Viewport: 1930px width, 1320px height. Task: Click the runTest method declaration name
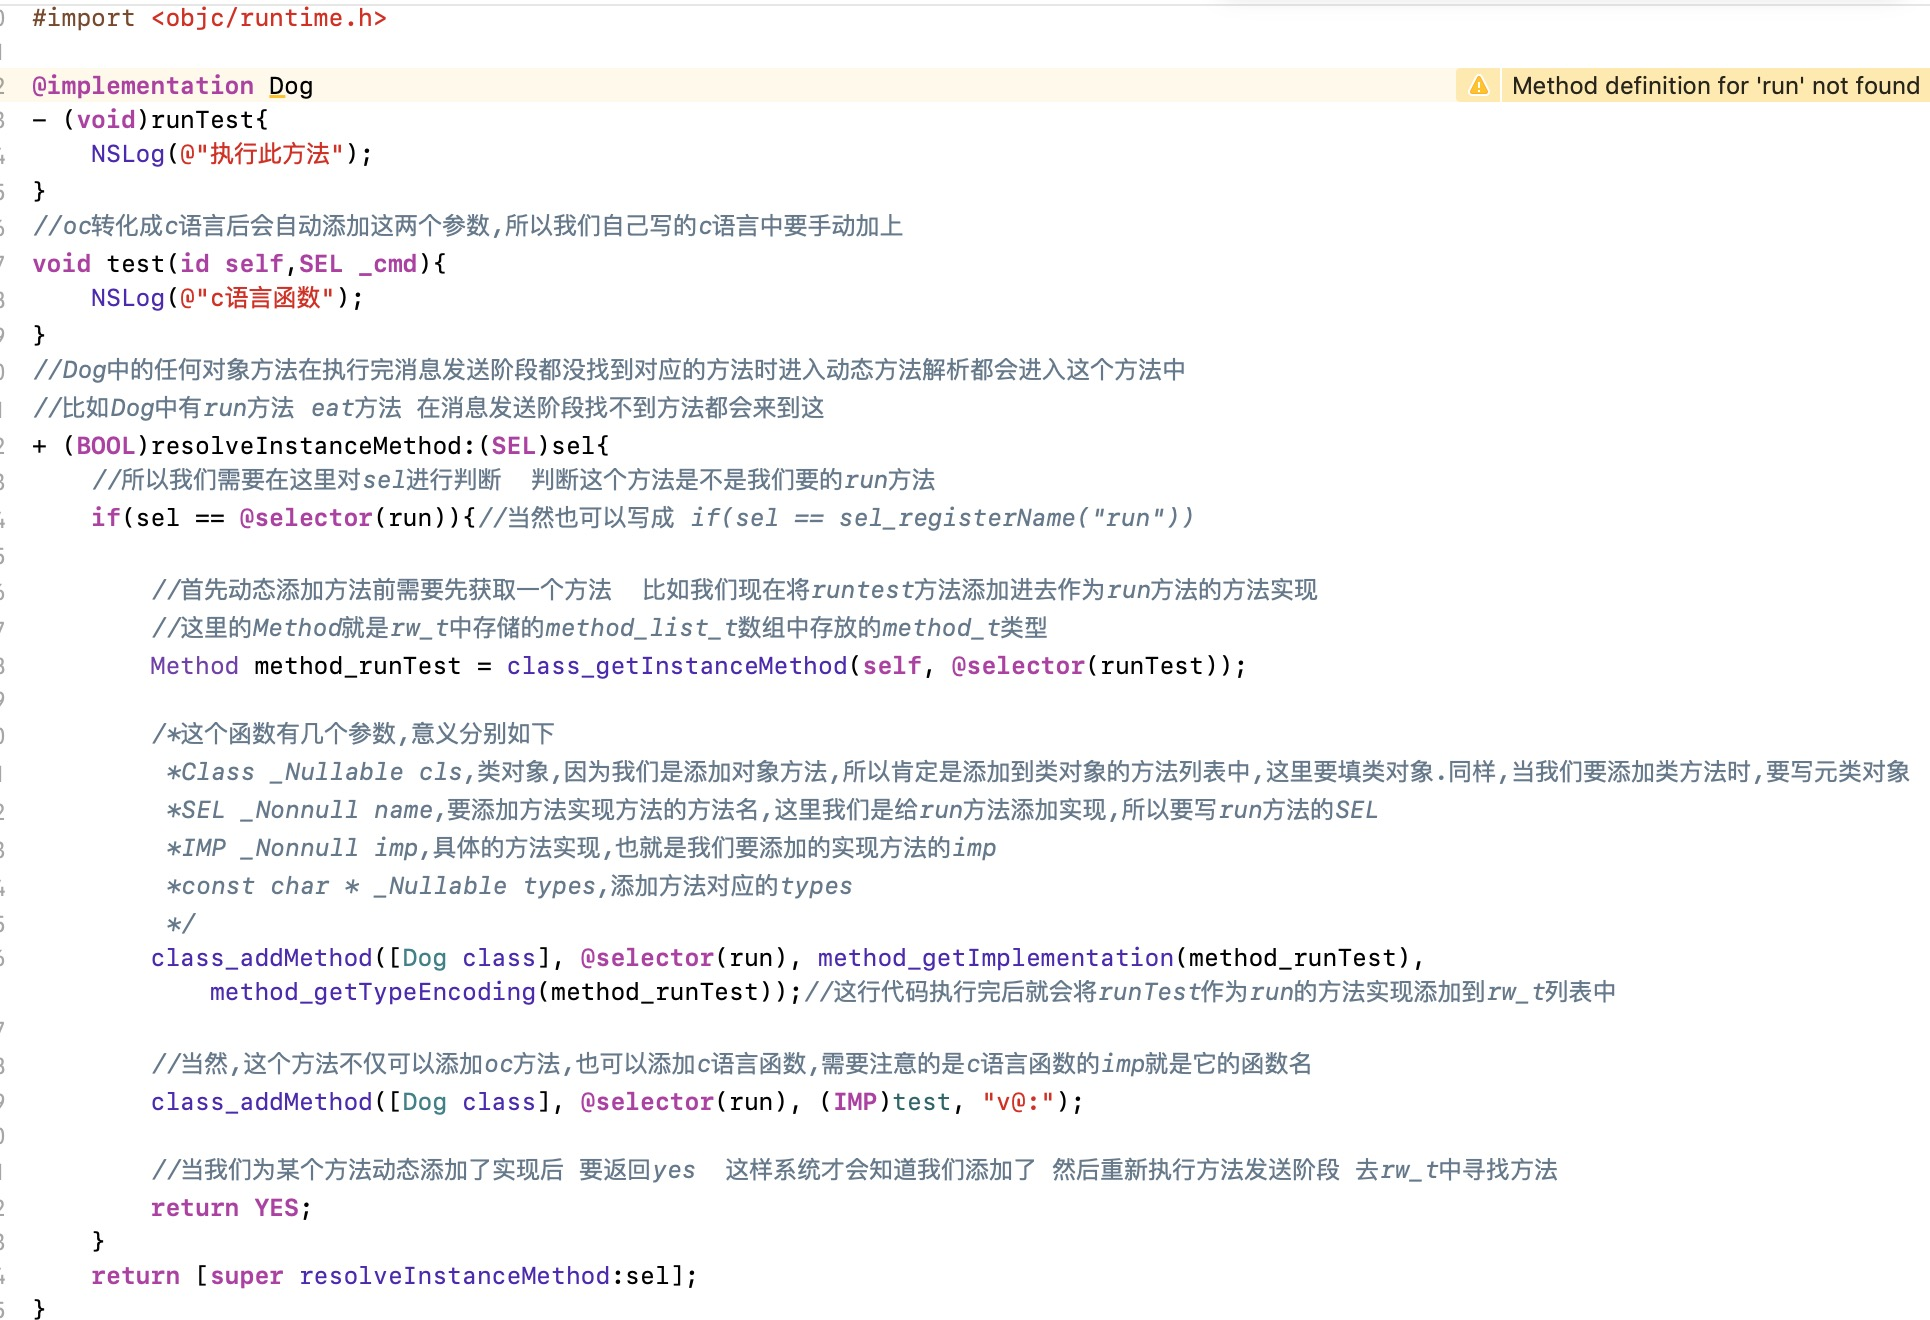pyautogui.click(x=202, y=120)
